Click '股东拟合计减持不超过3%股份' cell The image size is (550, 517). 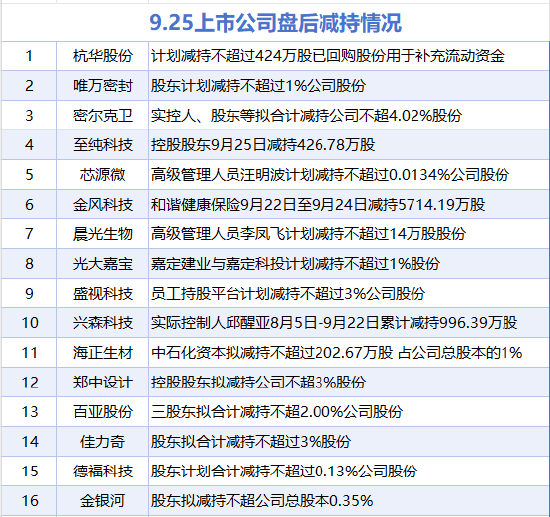[x=349, y=442]
